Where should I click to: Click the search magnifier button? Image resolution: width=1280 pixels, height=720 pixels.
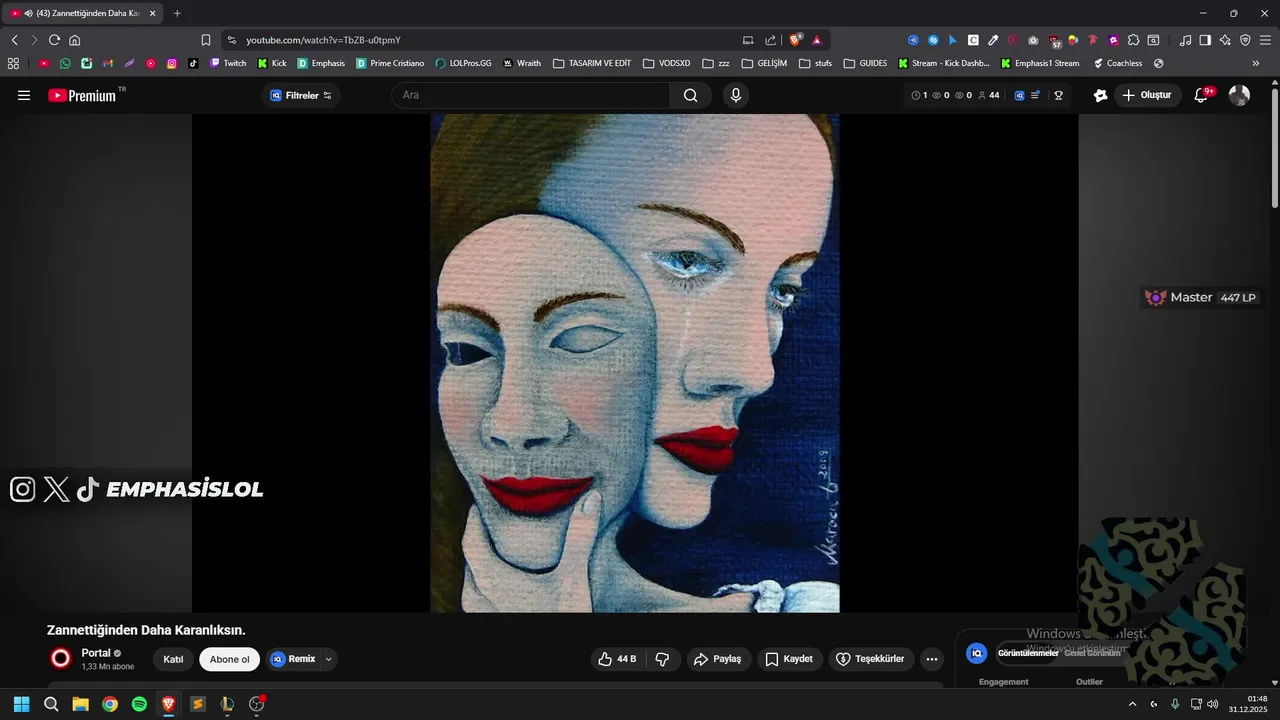click(x=691, y=95)
